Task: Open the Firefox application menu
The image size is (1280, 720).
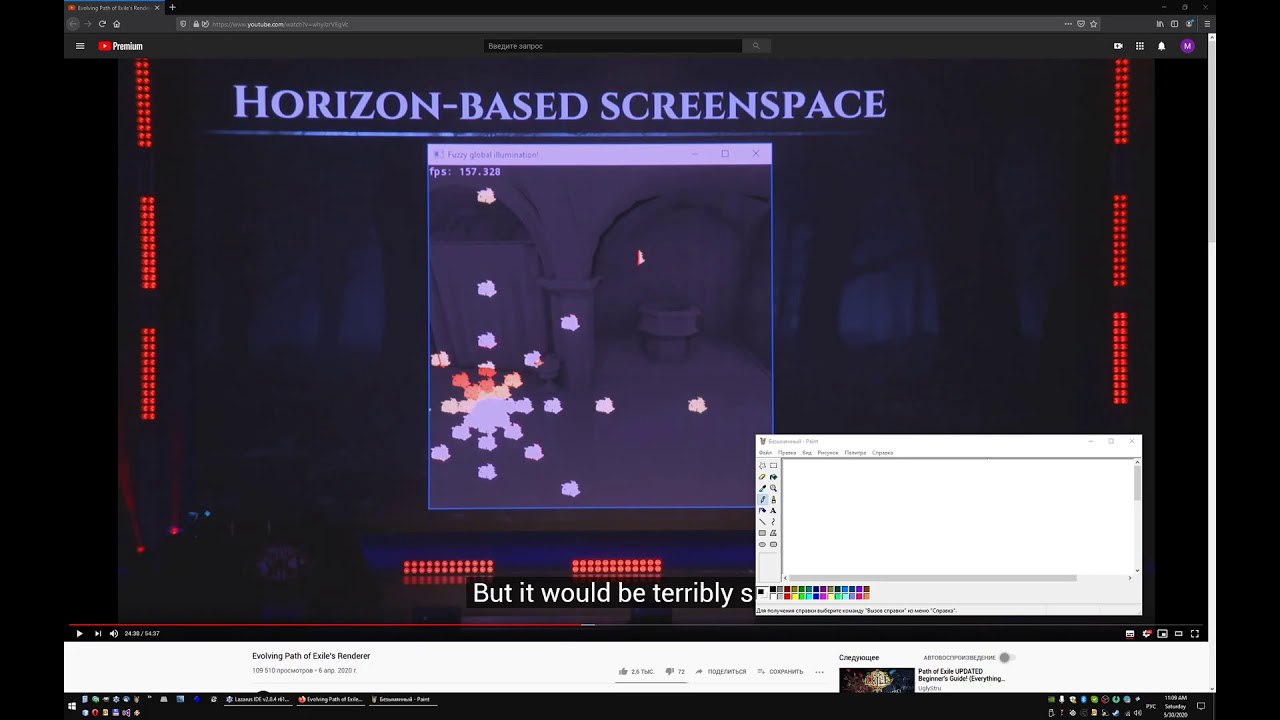Action: point(1207,23)
